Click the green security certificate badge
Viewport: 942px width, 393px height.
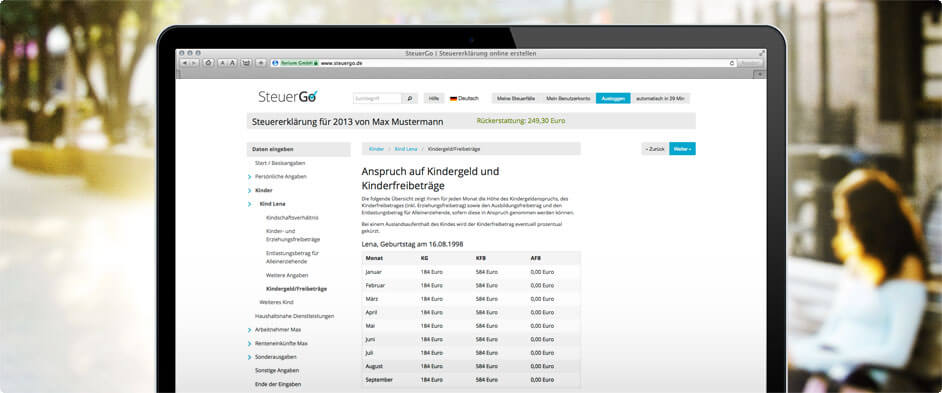299,62
